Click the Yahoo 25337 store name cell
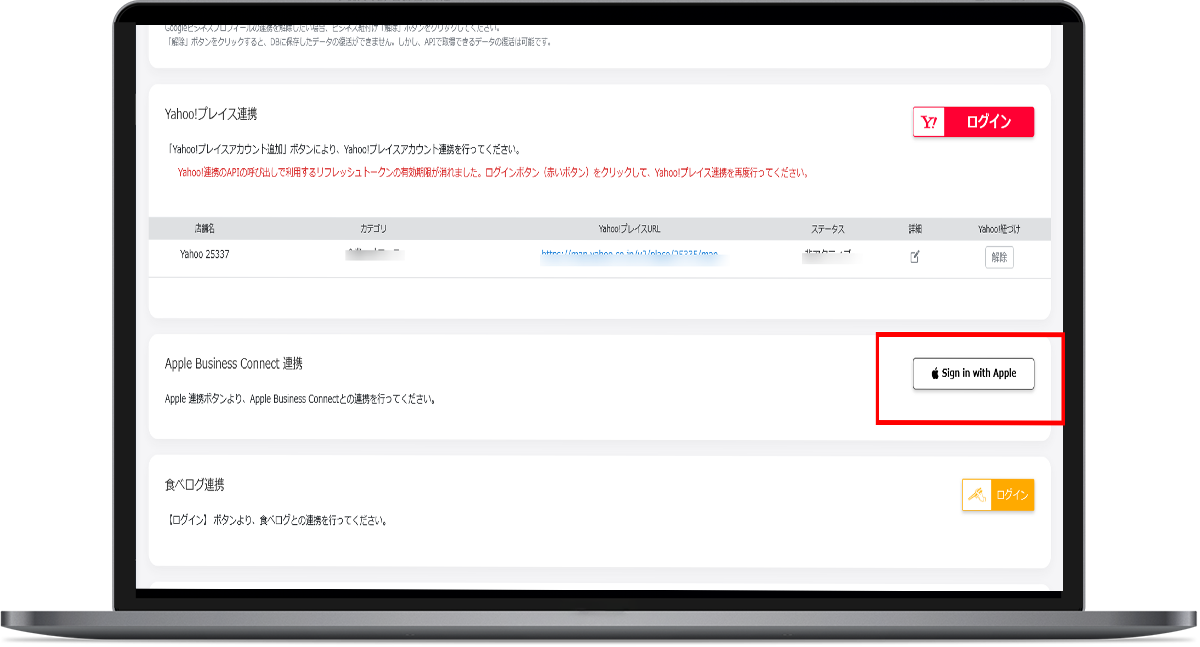Screen dimensions: 1200x647 point(205,257)
